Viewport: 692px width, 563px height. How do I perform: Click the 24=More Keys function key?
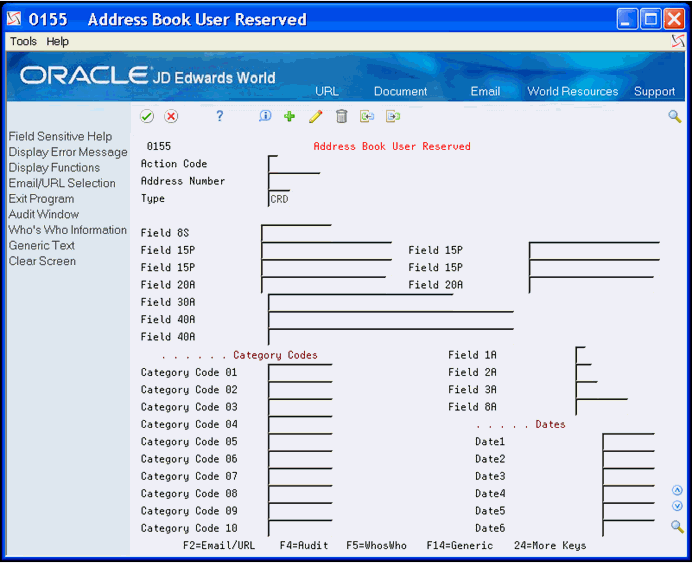coord(550,545)
